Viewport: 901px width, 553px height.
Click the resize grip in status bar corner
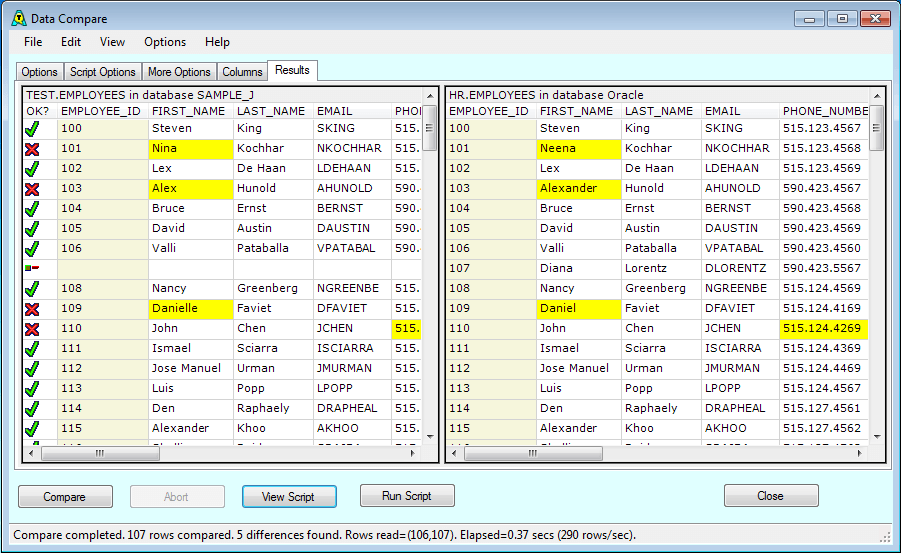tap(885, 537)
